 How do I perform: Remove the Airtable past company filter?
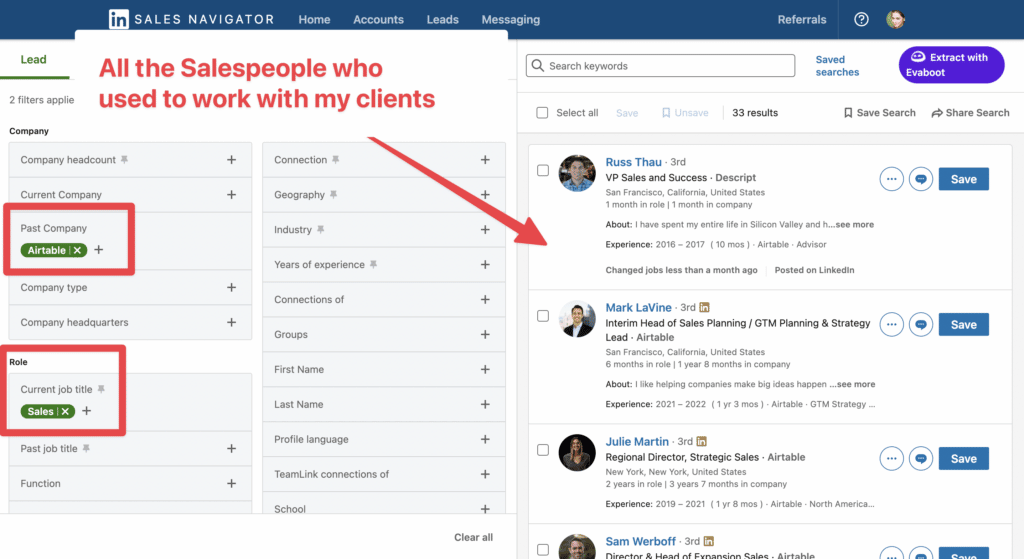(x=77, y=250)
